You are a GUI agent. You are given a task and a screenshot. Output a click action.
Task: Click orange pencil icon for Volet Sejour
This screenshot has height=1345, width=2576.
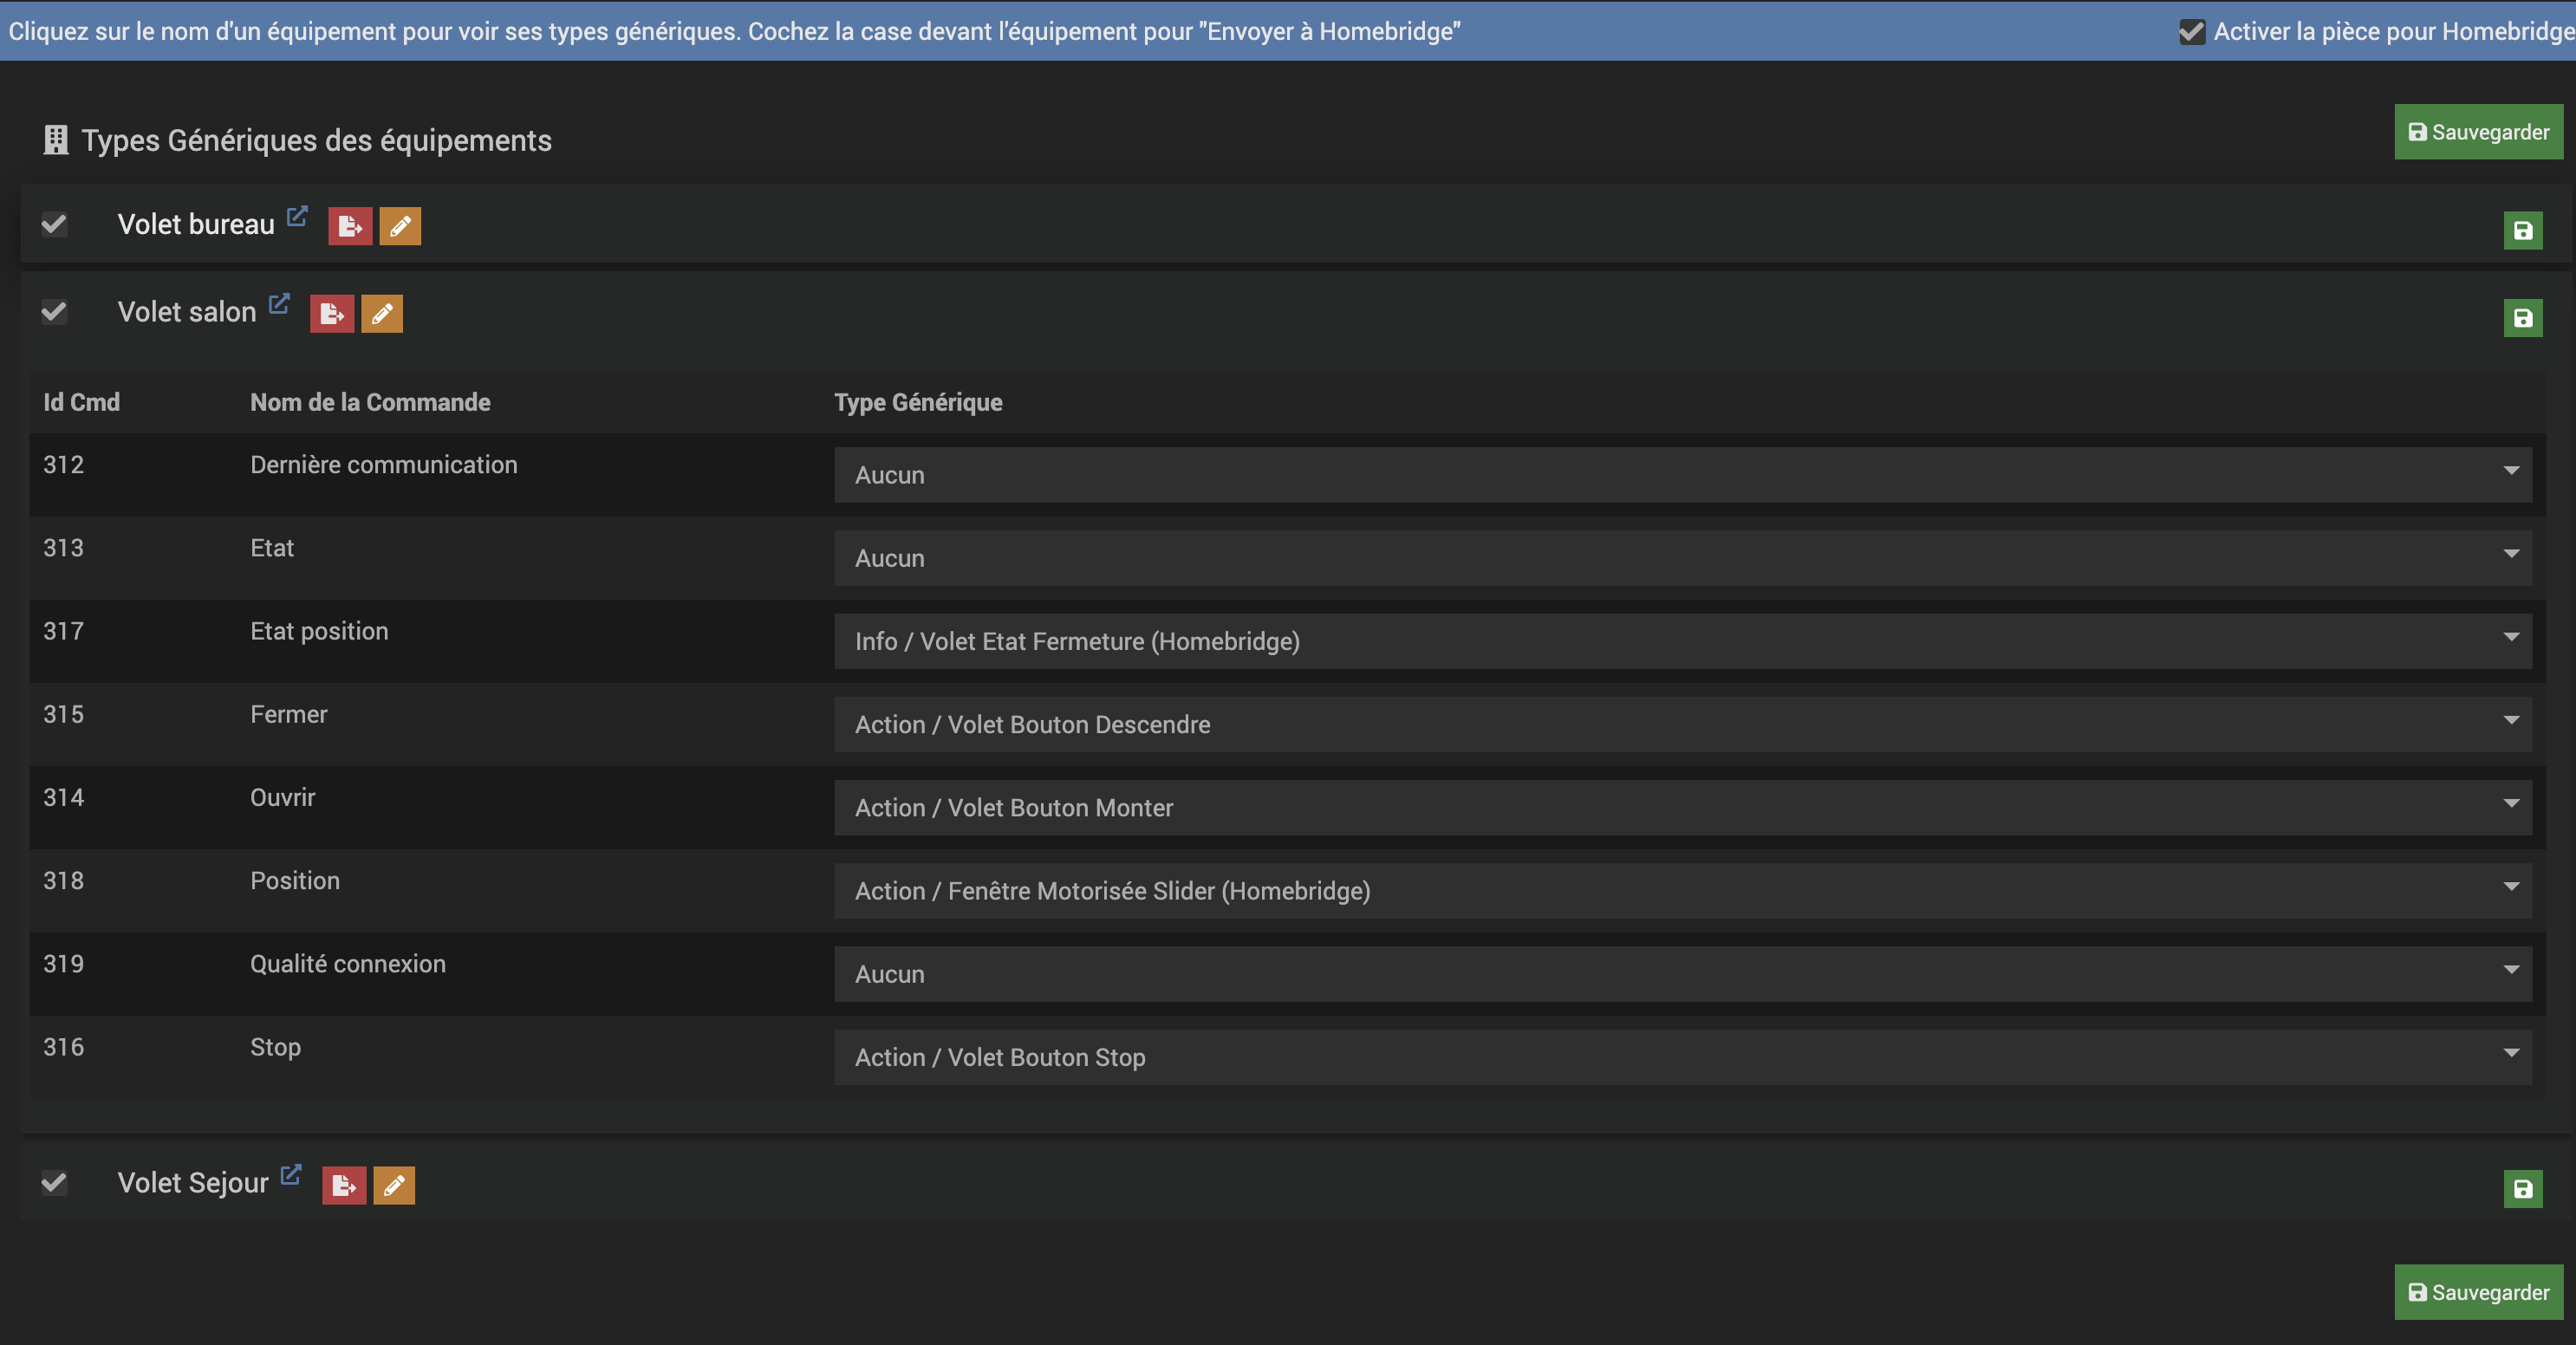(394, 1186)
